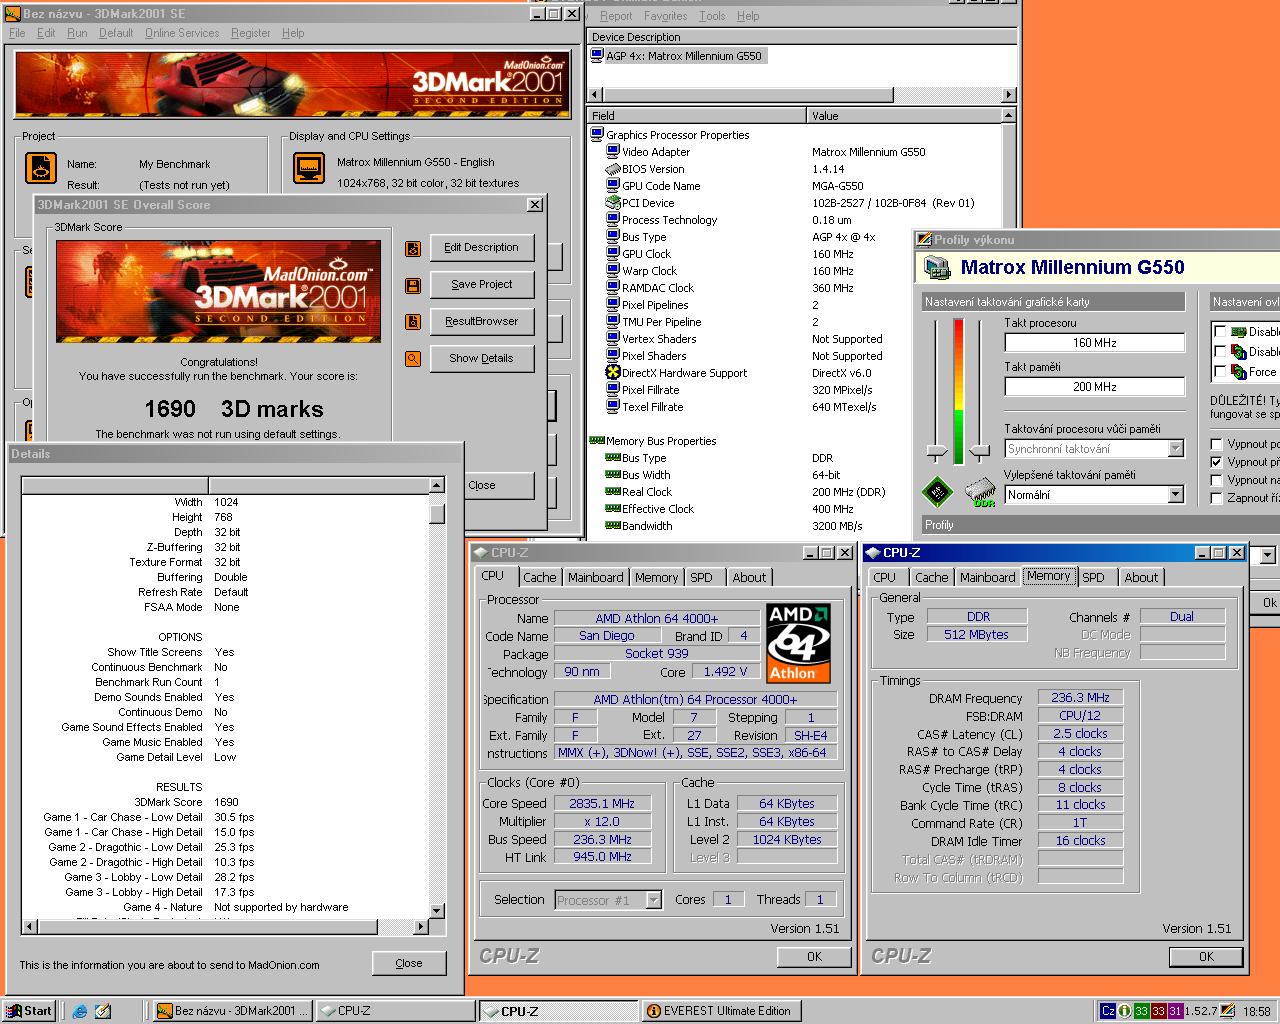This screenshot has width=1280, height=1024.
Task: Click the Takt paměti 200 MHz field
Action: pos(1094,387)
